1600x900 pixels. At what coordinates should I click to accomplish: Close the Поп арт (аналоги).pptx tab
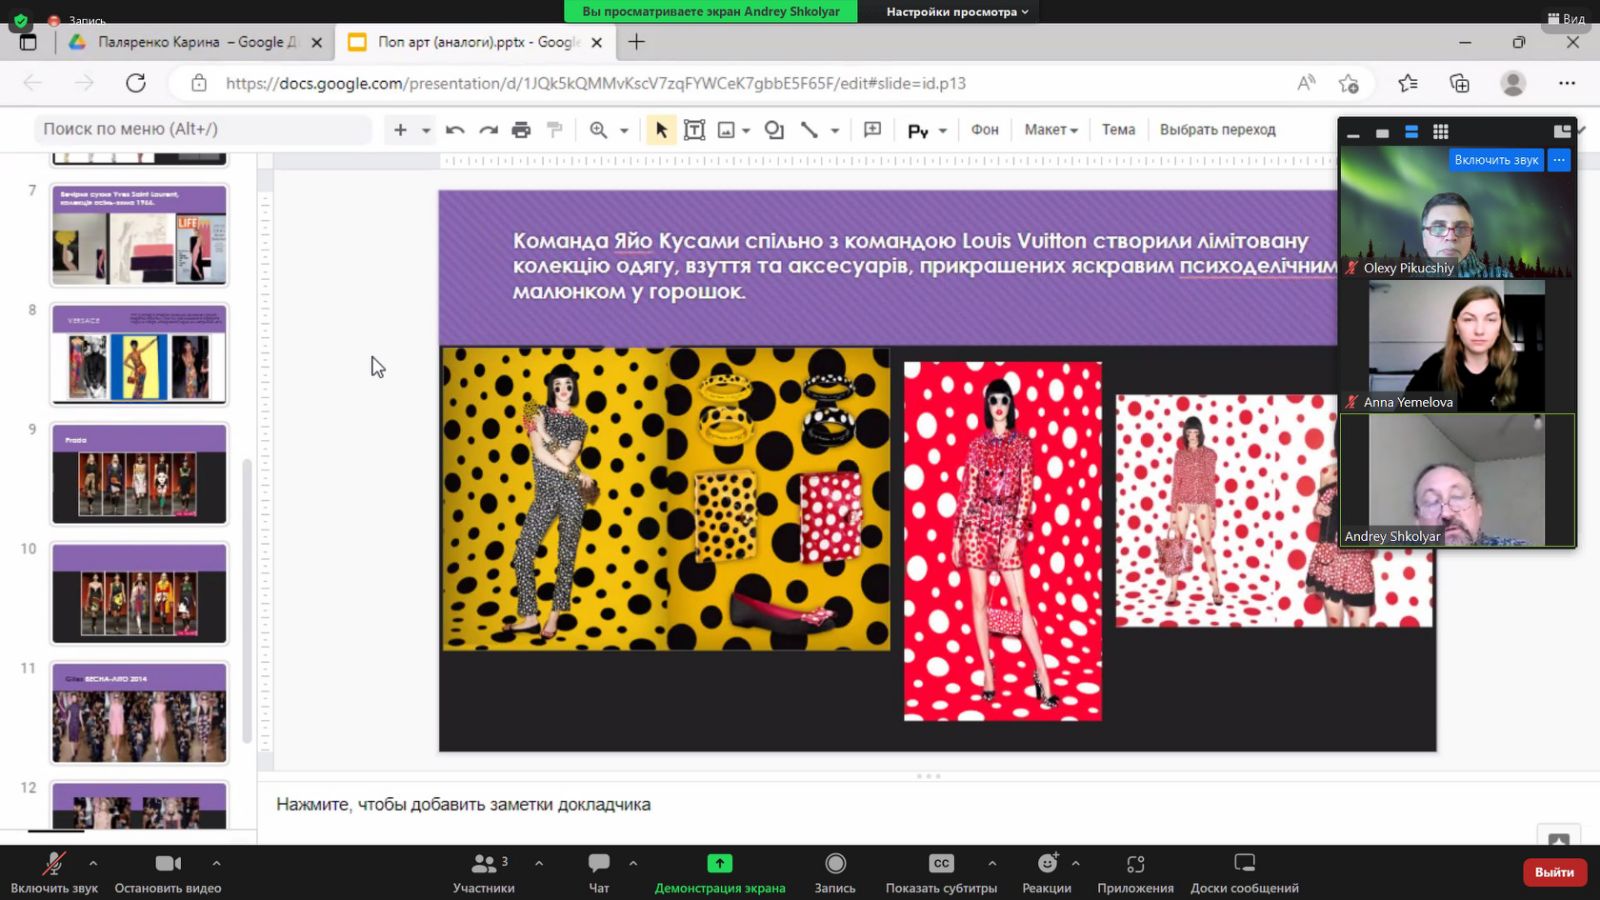[597, 42]
